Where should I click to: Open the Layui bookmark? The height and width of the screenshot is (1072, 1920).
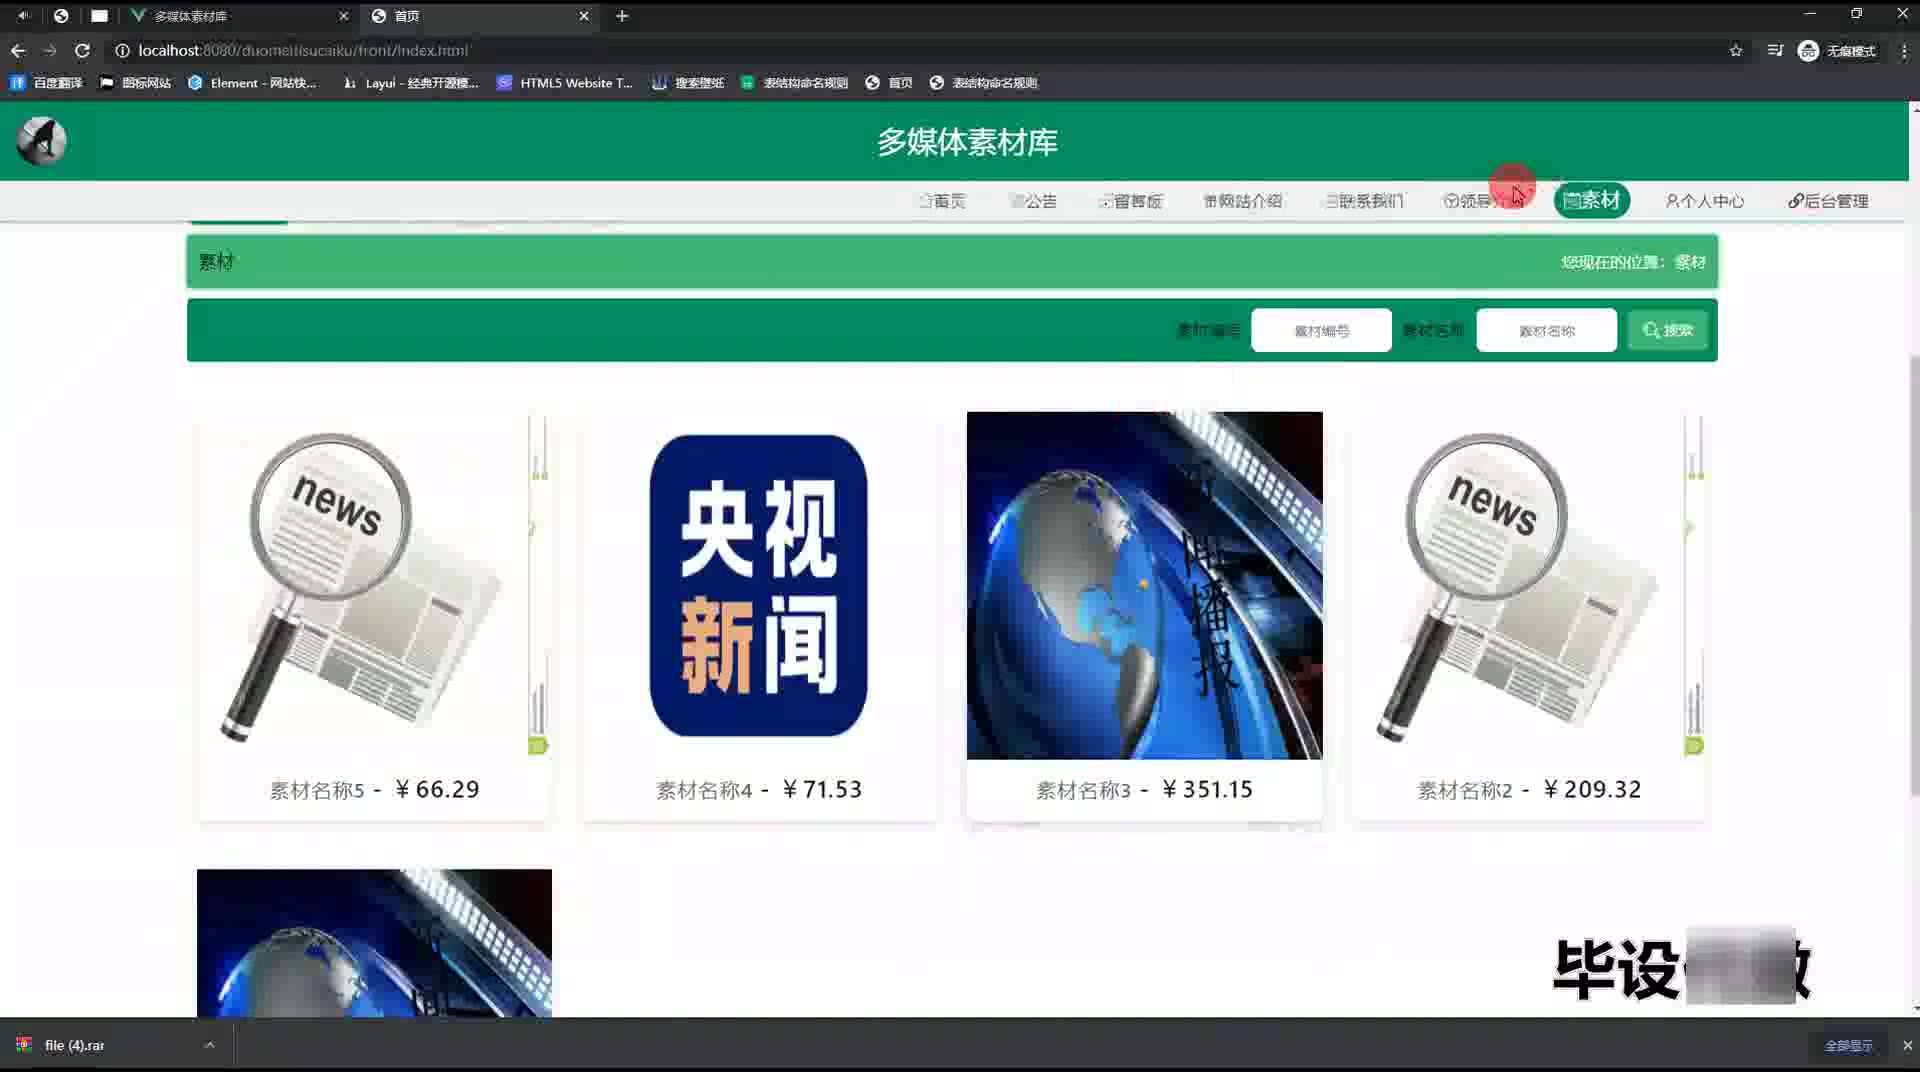[x=410, y=83]
